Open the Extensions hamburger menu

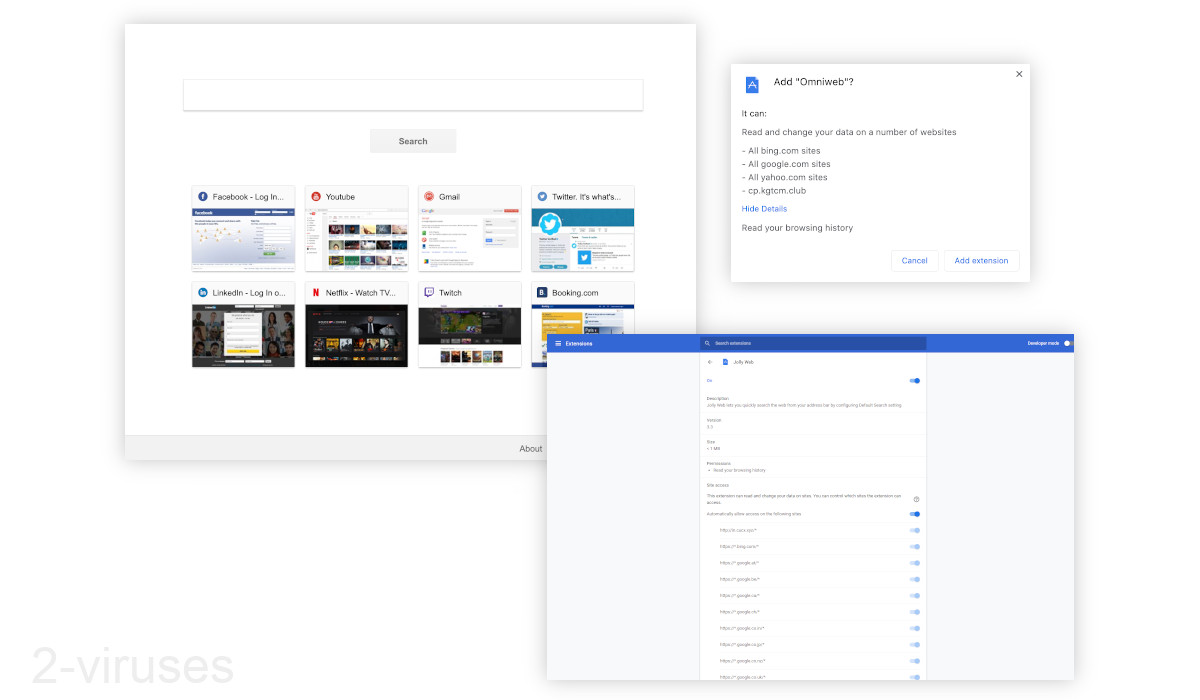click(x=558, y=343)
